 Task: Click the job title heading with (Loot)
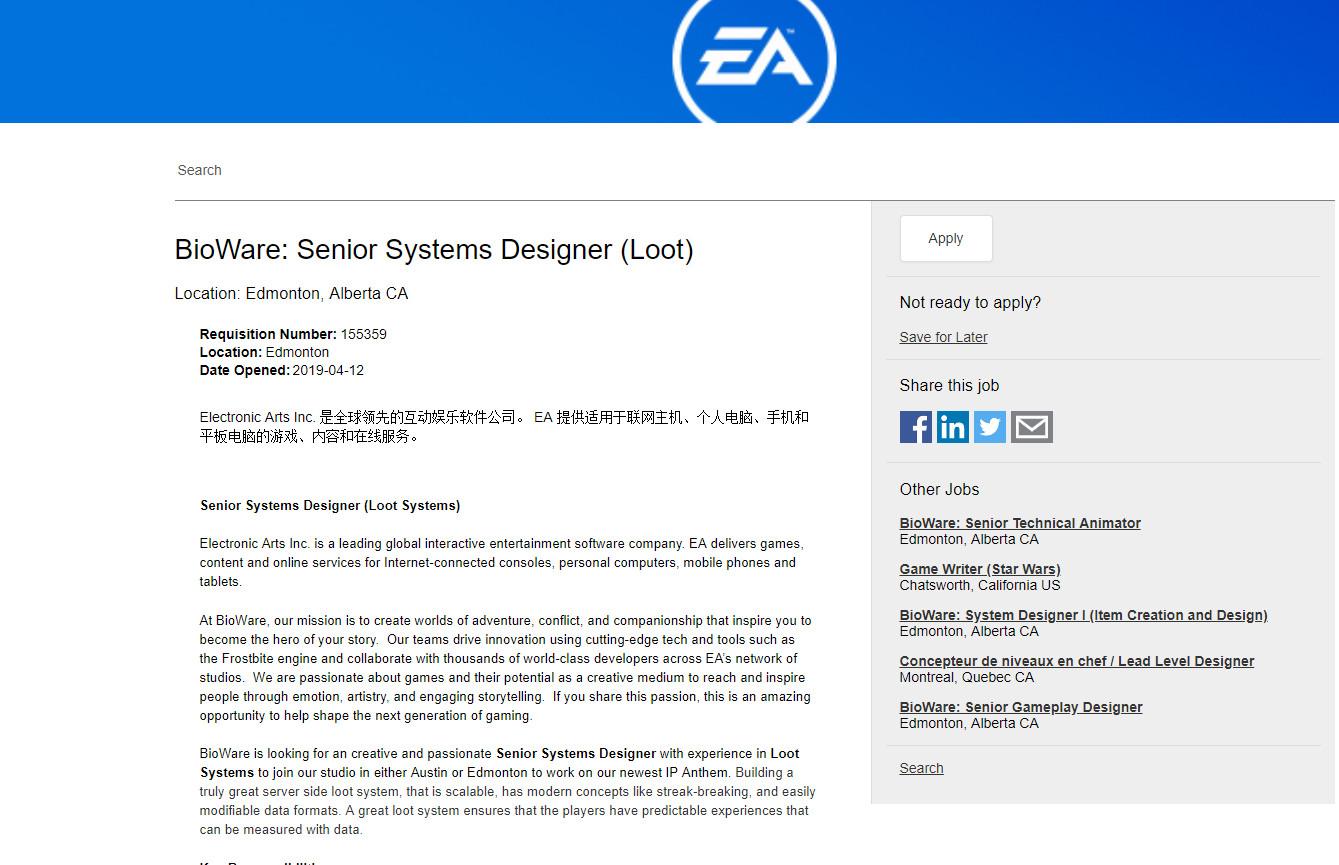433,249
